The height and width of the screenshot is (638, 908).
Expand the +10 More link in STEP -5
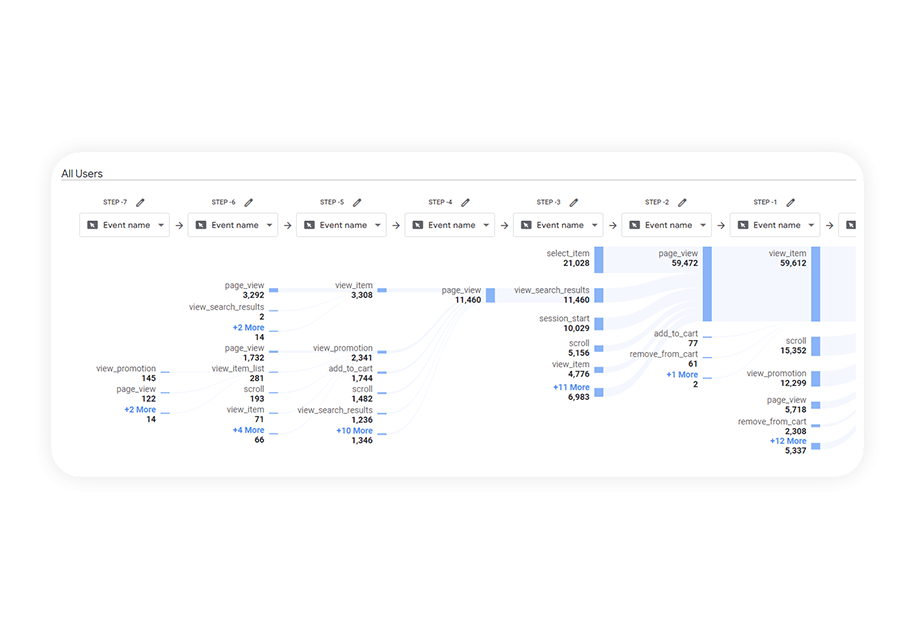(x=354, y=431)
